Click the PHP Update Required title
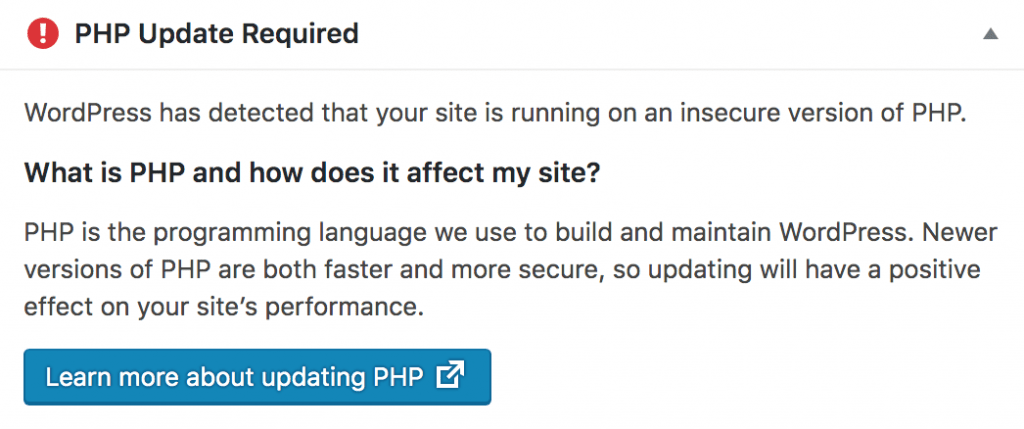Screen dimensions: 1024x429 pos(216,34)
